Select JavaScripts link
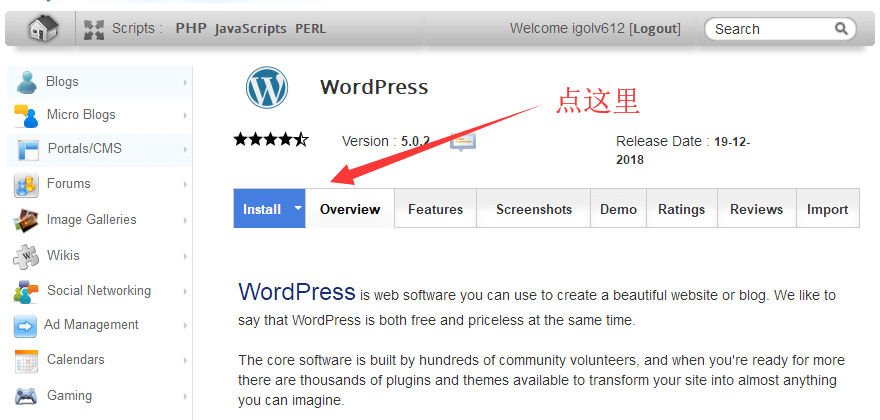This screenshot has height=420, width=880. pyautogui.click(x=250, y=29)
